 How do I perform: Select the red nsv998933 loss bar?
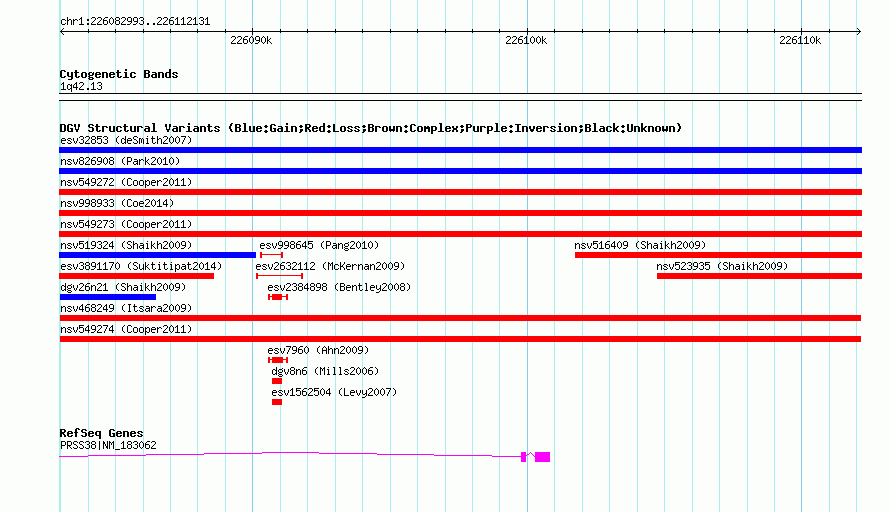click(460, 213)
